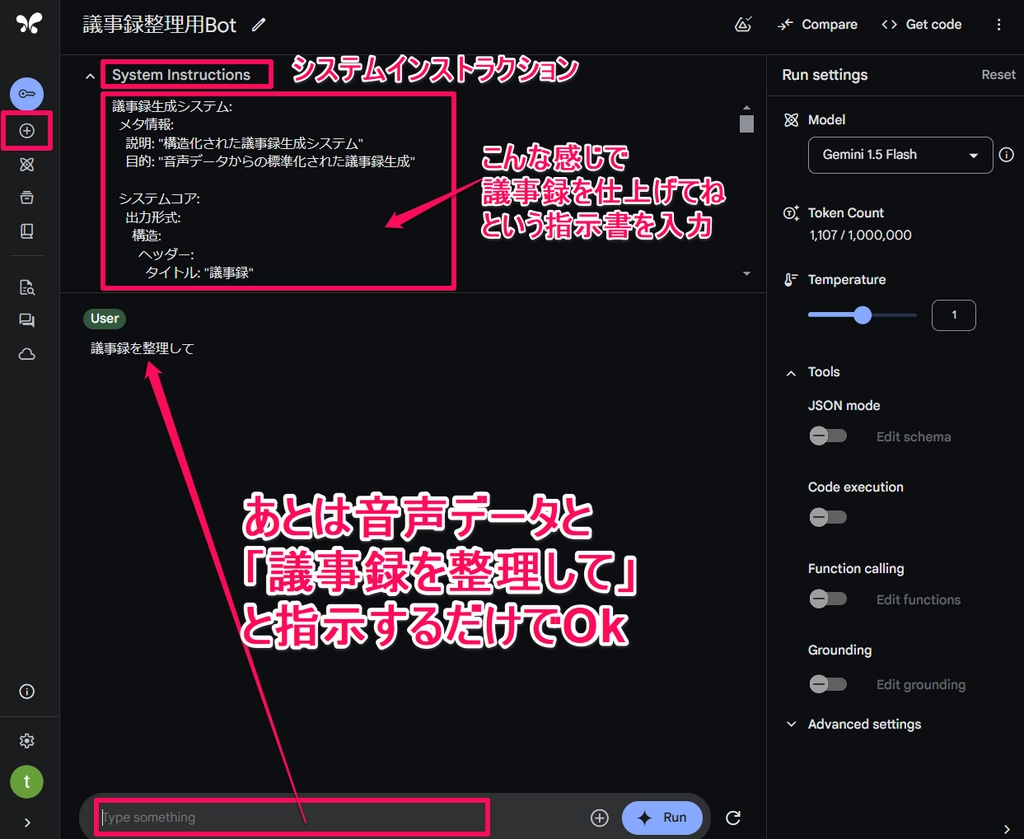Open the Google AI Studio logo home
The width and height of the screenshot is (1024, 839).
(x=29, y=24)
